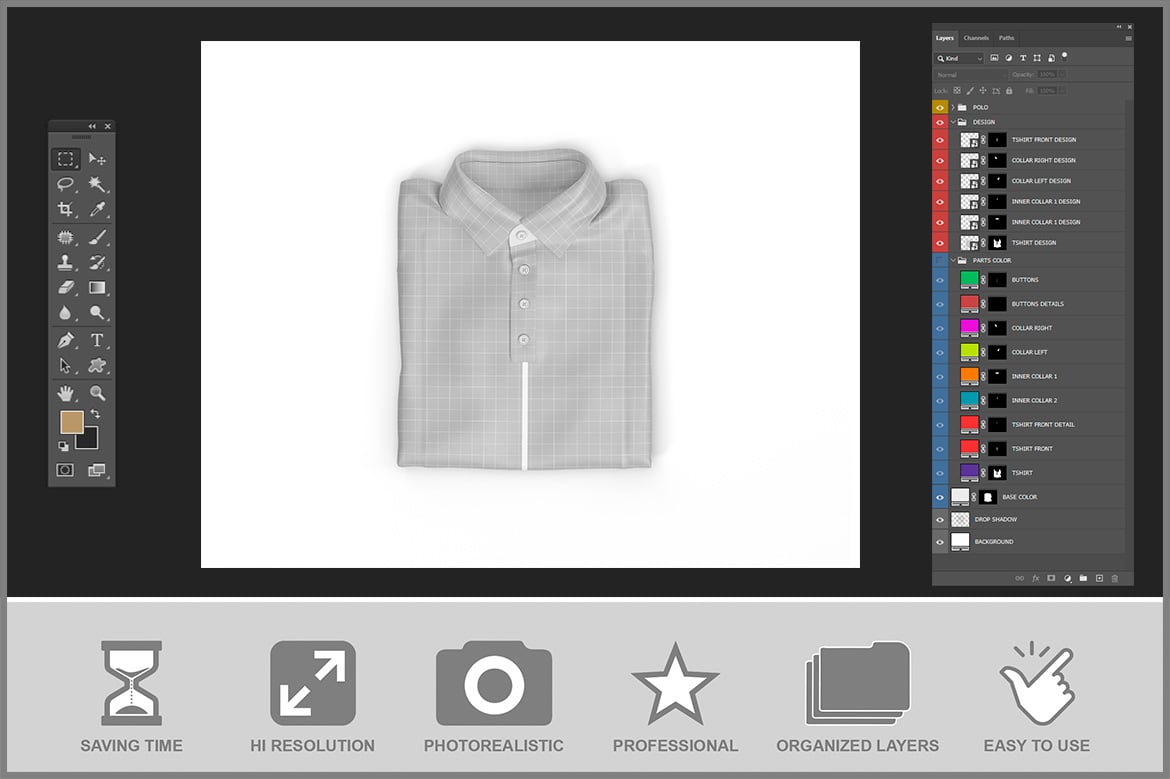Select the Path Selection tool

pos(66,366)
